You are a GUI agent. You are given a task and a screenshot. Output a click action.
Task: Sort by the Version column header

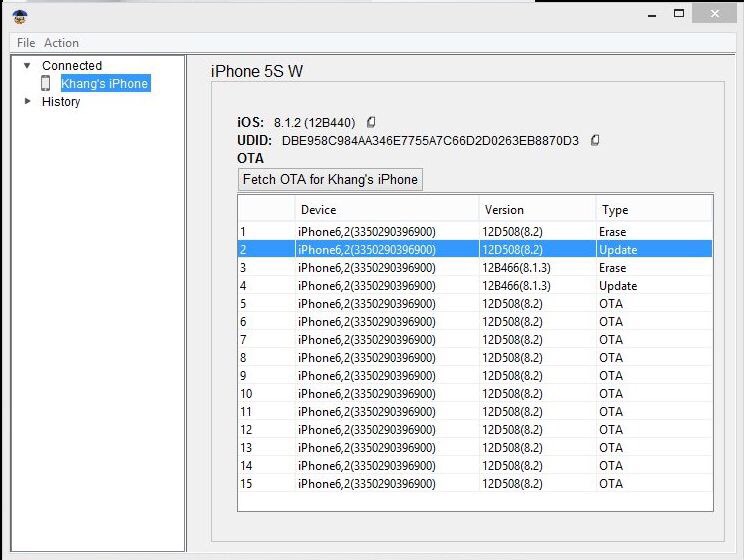[x=537, y=210]
